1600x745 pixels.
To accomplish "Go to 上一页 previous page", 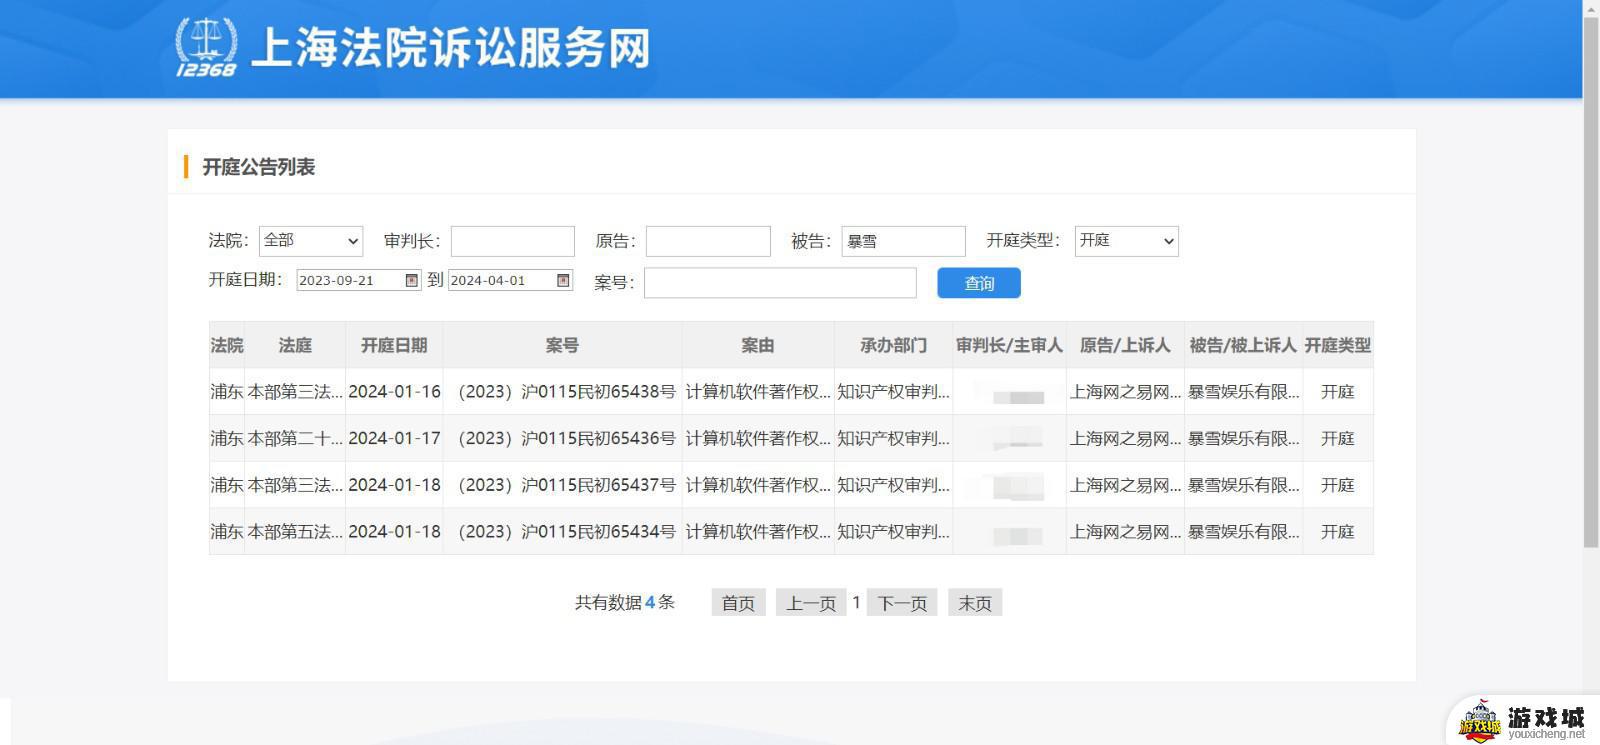I will point(811,603).
